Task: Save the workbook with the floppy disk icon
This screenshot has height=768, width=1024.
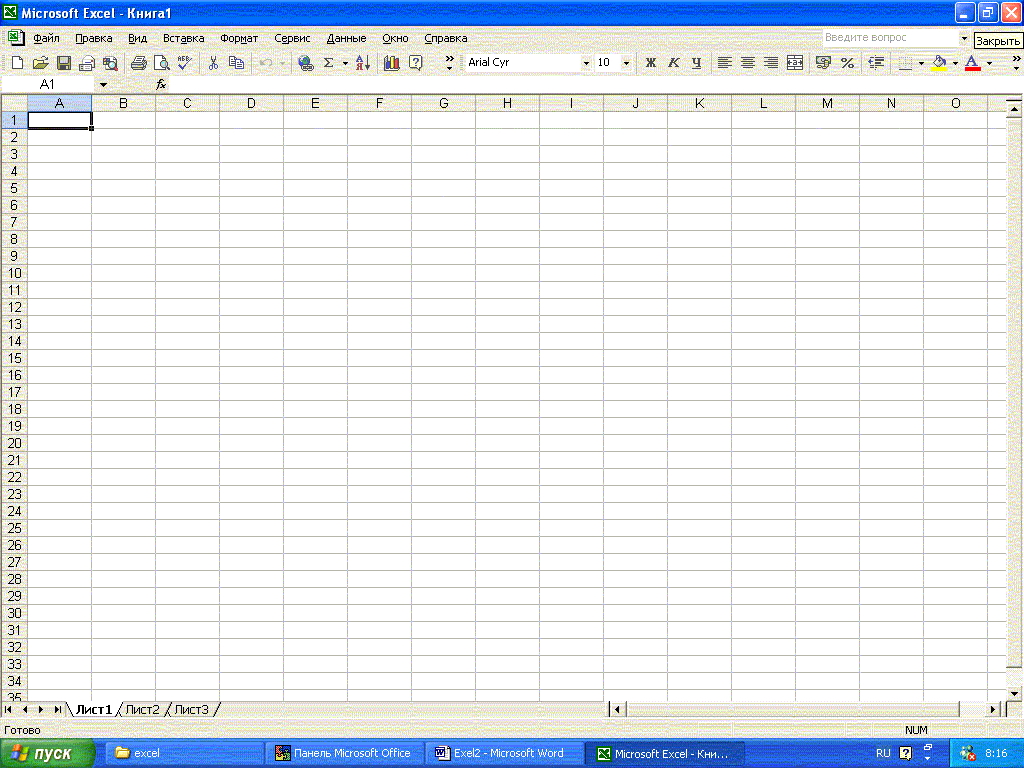Action: tap(64, 63)
